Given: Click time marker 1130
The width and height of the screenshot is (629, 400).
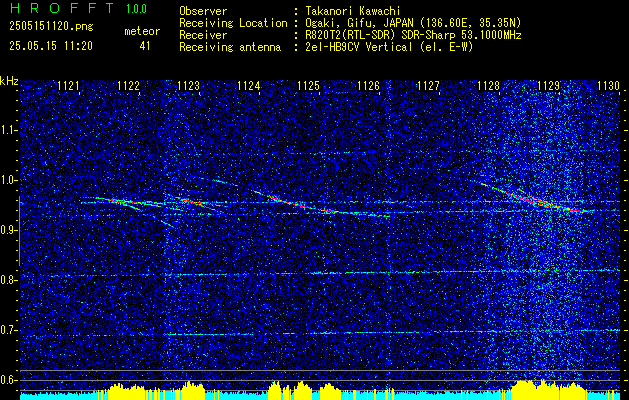Looking at the screenshot, I should (609, 85).
